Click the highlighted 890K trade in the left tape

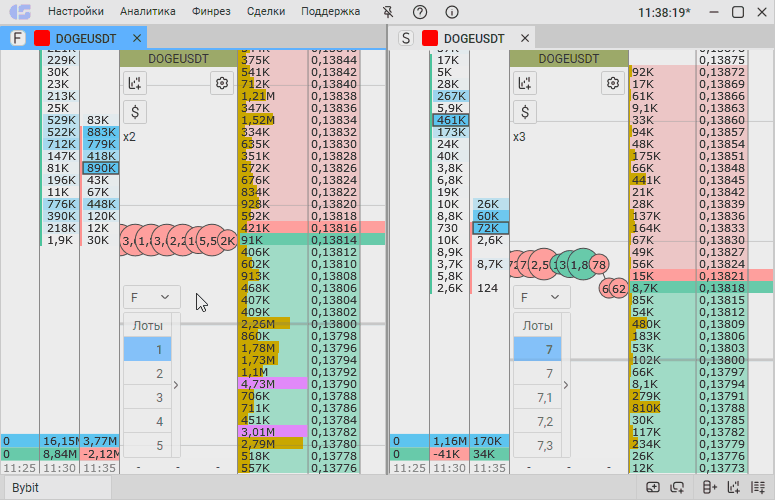(101, 168)
